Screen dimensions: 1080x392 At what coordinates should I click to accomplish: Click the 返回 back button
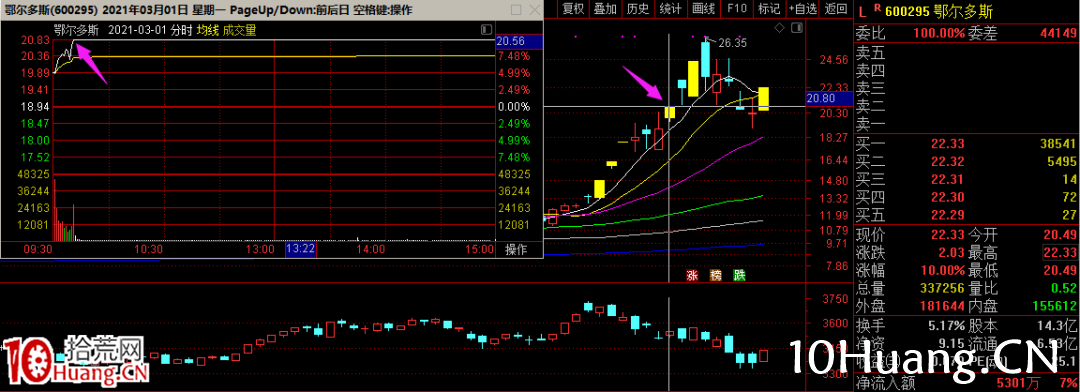tap(835, 8)
